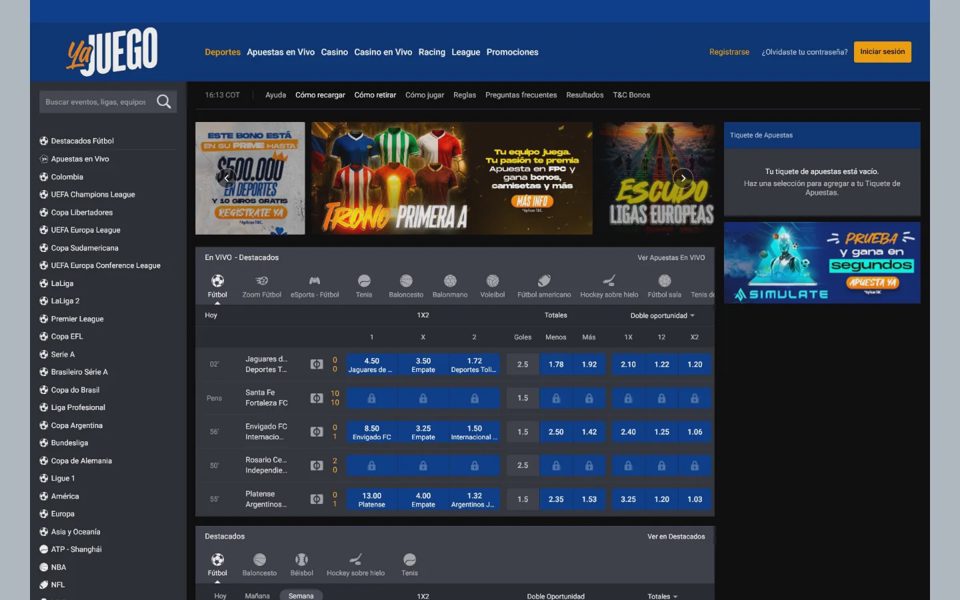The width and height of the screenshot is (960, 600).
Task: Select Empate odds 3.25 for Envigado match
Action: click(423, 432)
